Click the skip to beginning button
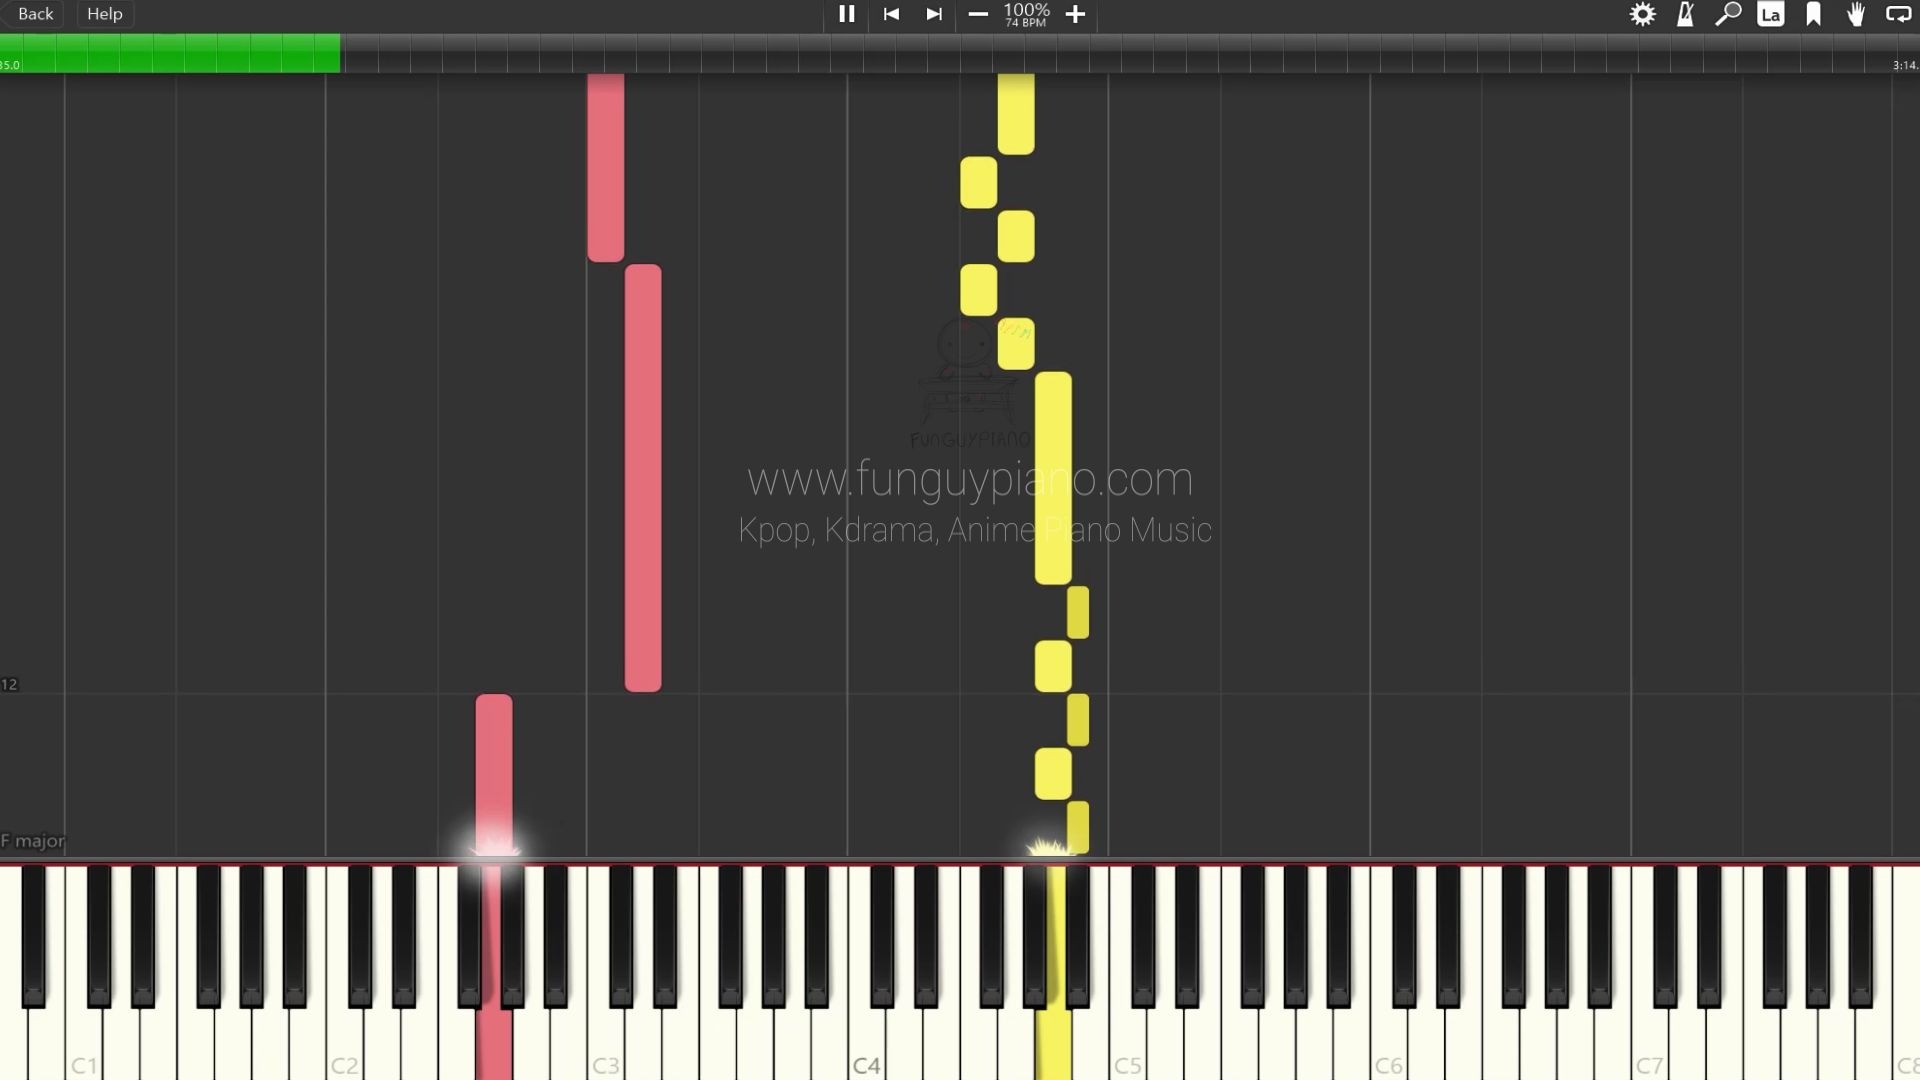1920x1080 pixels. [x=890, y=13]
